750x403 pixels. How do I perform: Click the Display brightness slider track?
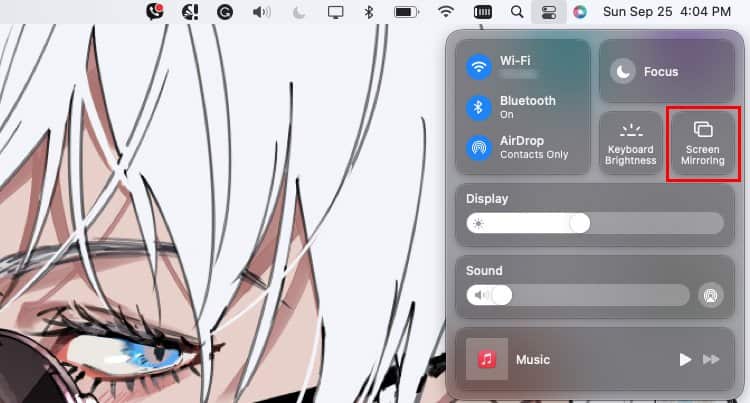[595, 224]
